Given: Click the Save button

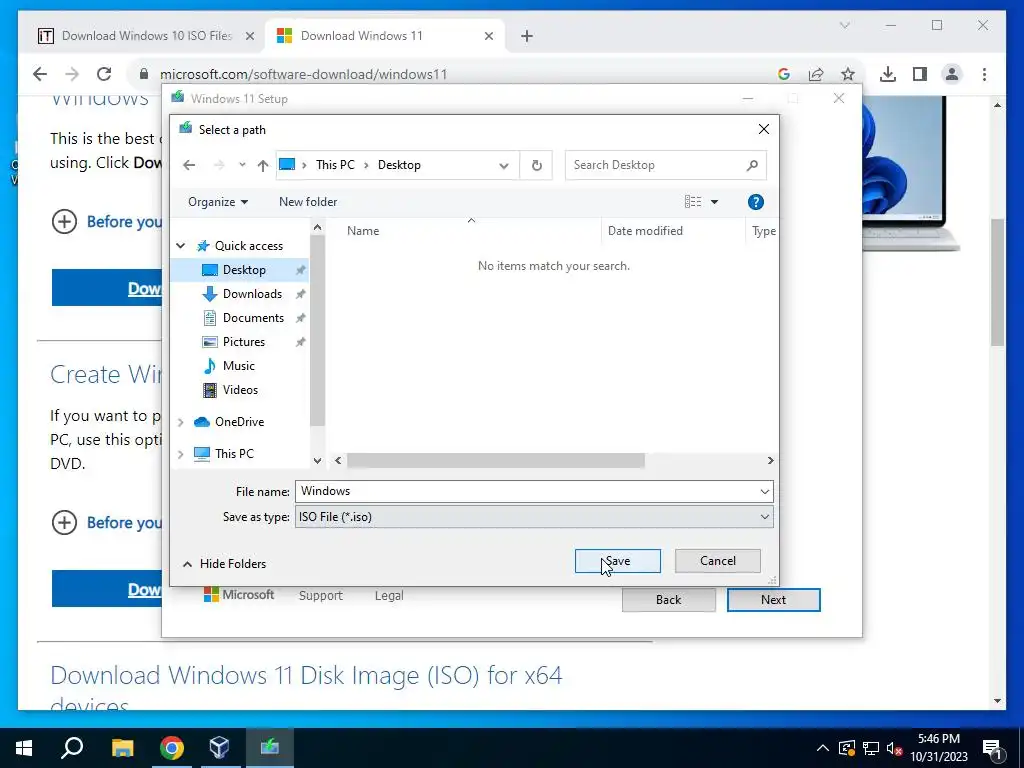Looking at the screenshot, I should pos(617,561).
